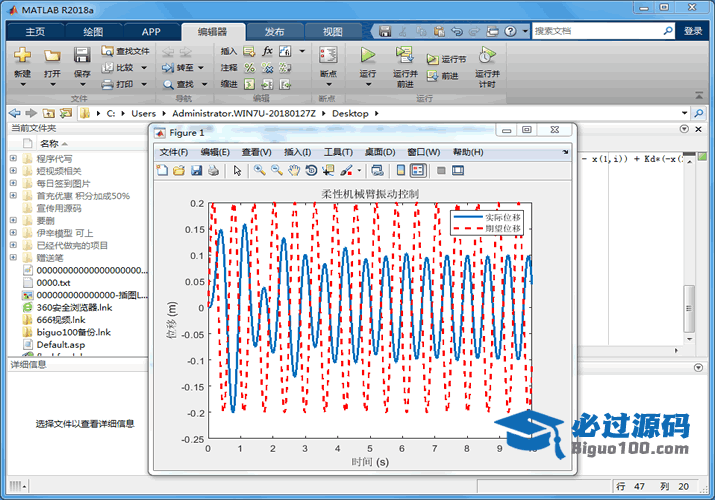The width and height of the screenshot is (715, 500).
Task: Open the dropdown arrow next to 比较
Action: pos(144,68)
